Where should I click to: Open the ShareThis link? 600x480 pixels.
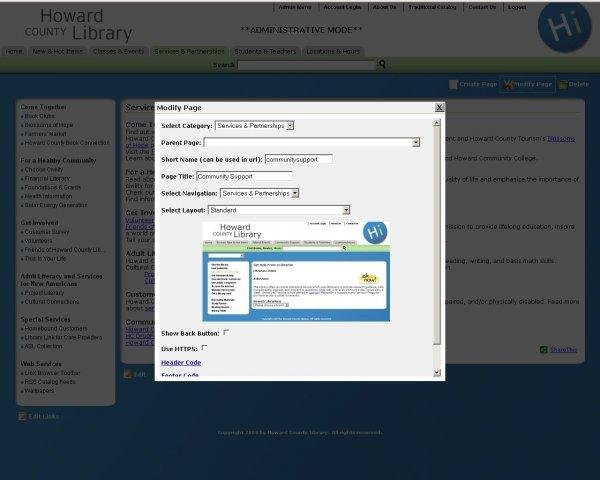[x=563, y=349]
